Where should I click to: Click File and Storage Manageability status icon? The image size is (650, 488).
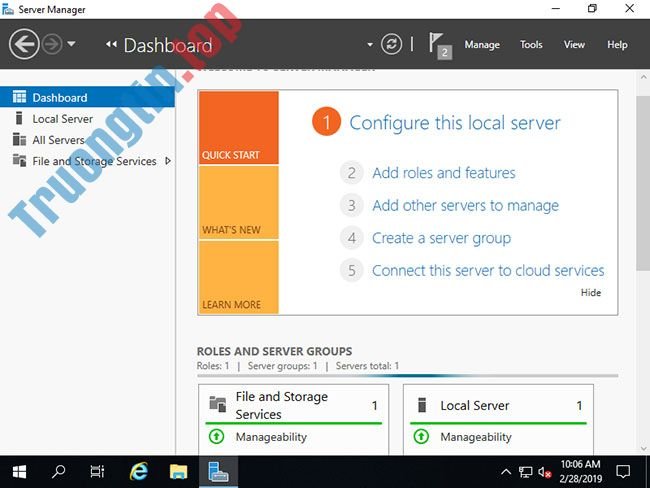[216, 436]
